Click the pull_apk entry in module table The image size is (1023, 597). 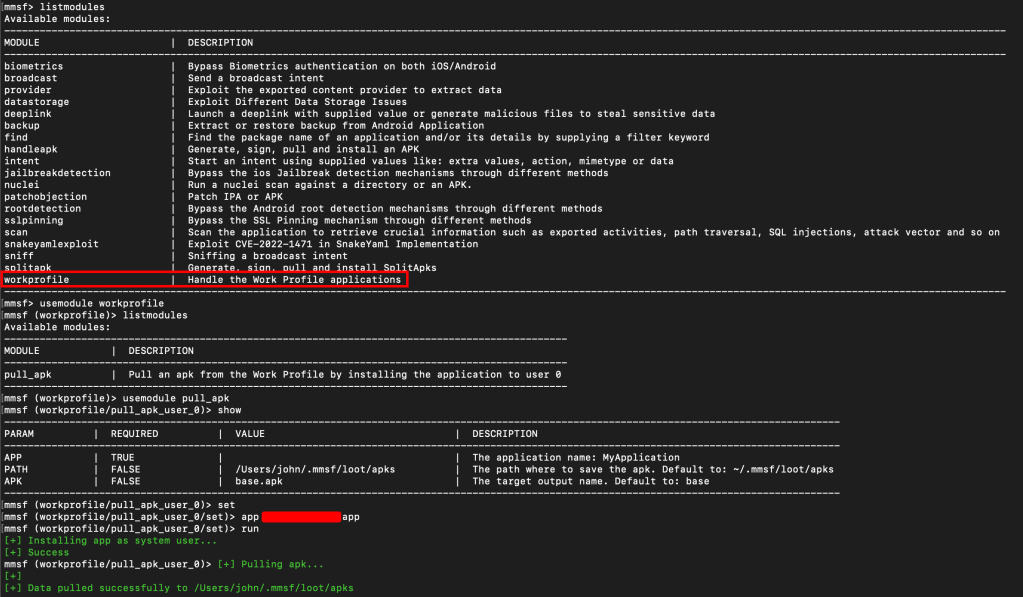pos(28,375)
